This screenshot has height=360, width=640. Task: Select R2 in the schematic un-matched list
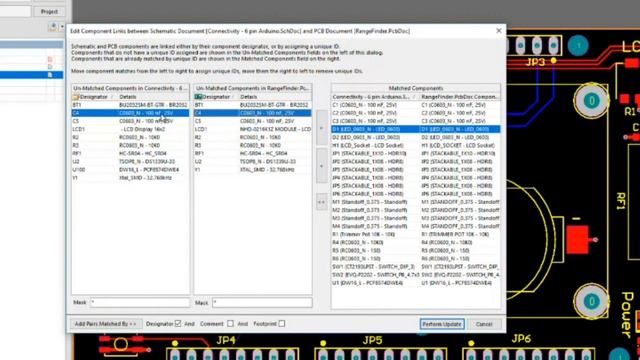point(130,138)
